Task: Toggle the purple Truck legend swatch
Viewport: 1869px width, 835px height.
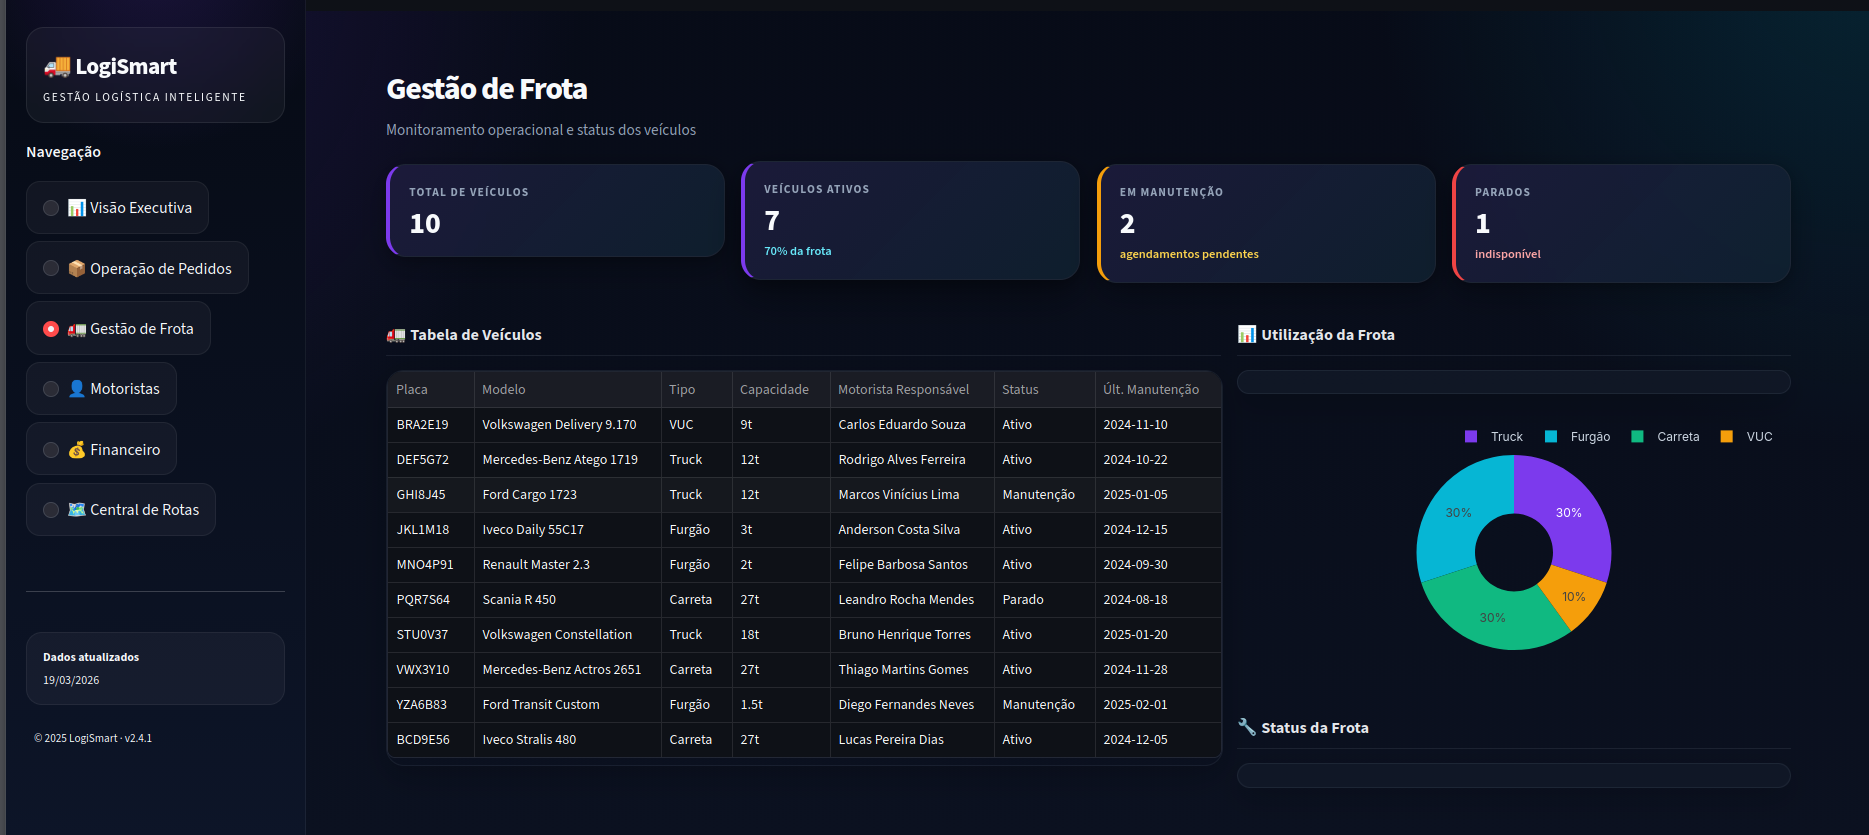Action: point(1471,437)
